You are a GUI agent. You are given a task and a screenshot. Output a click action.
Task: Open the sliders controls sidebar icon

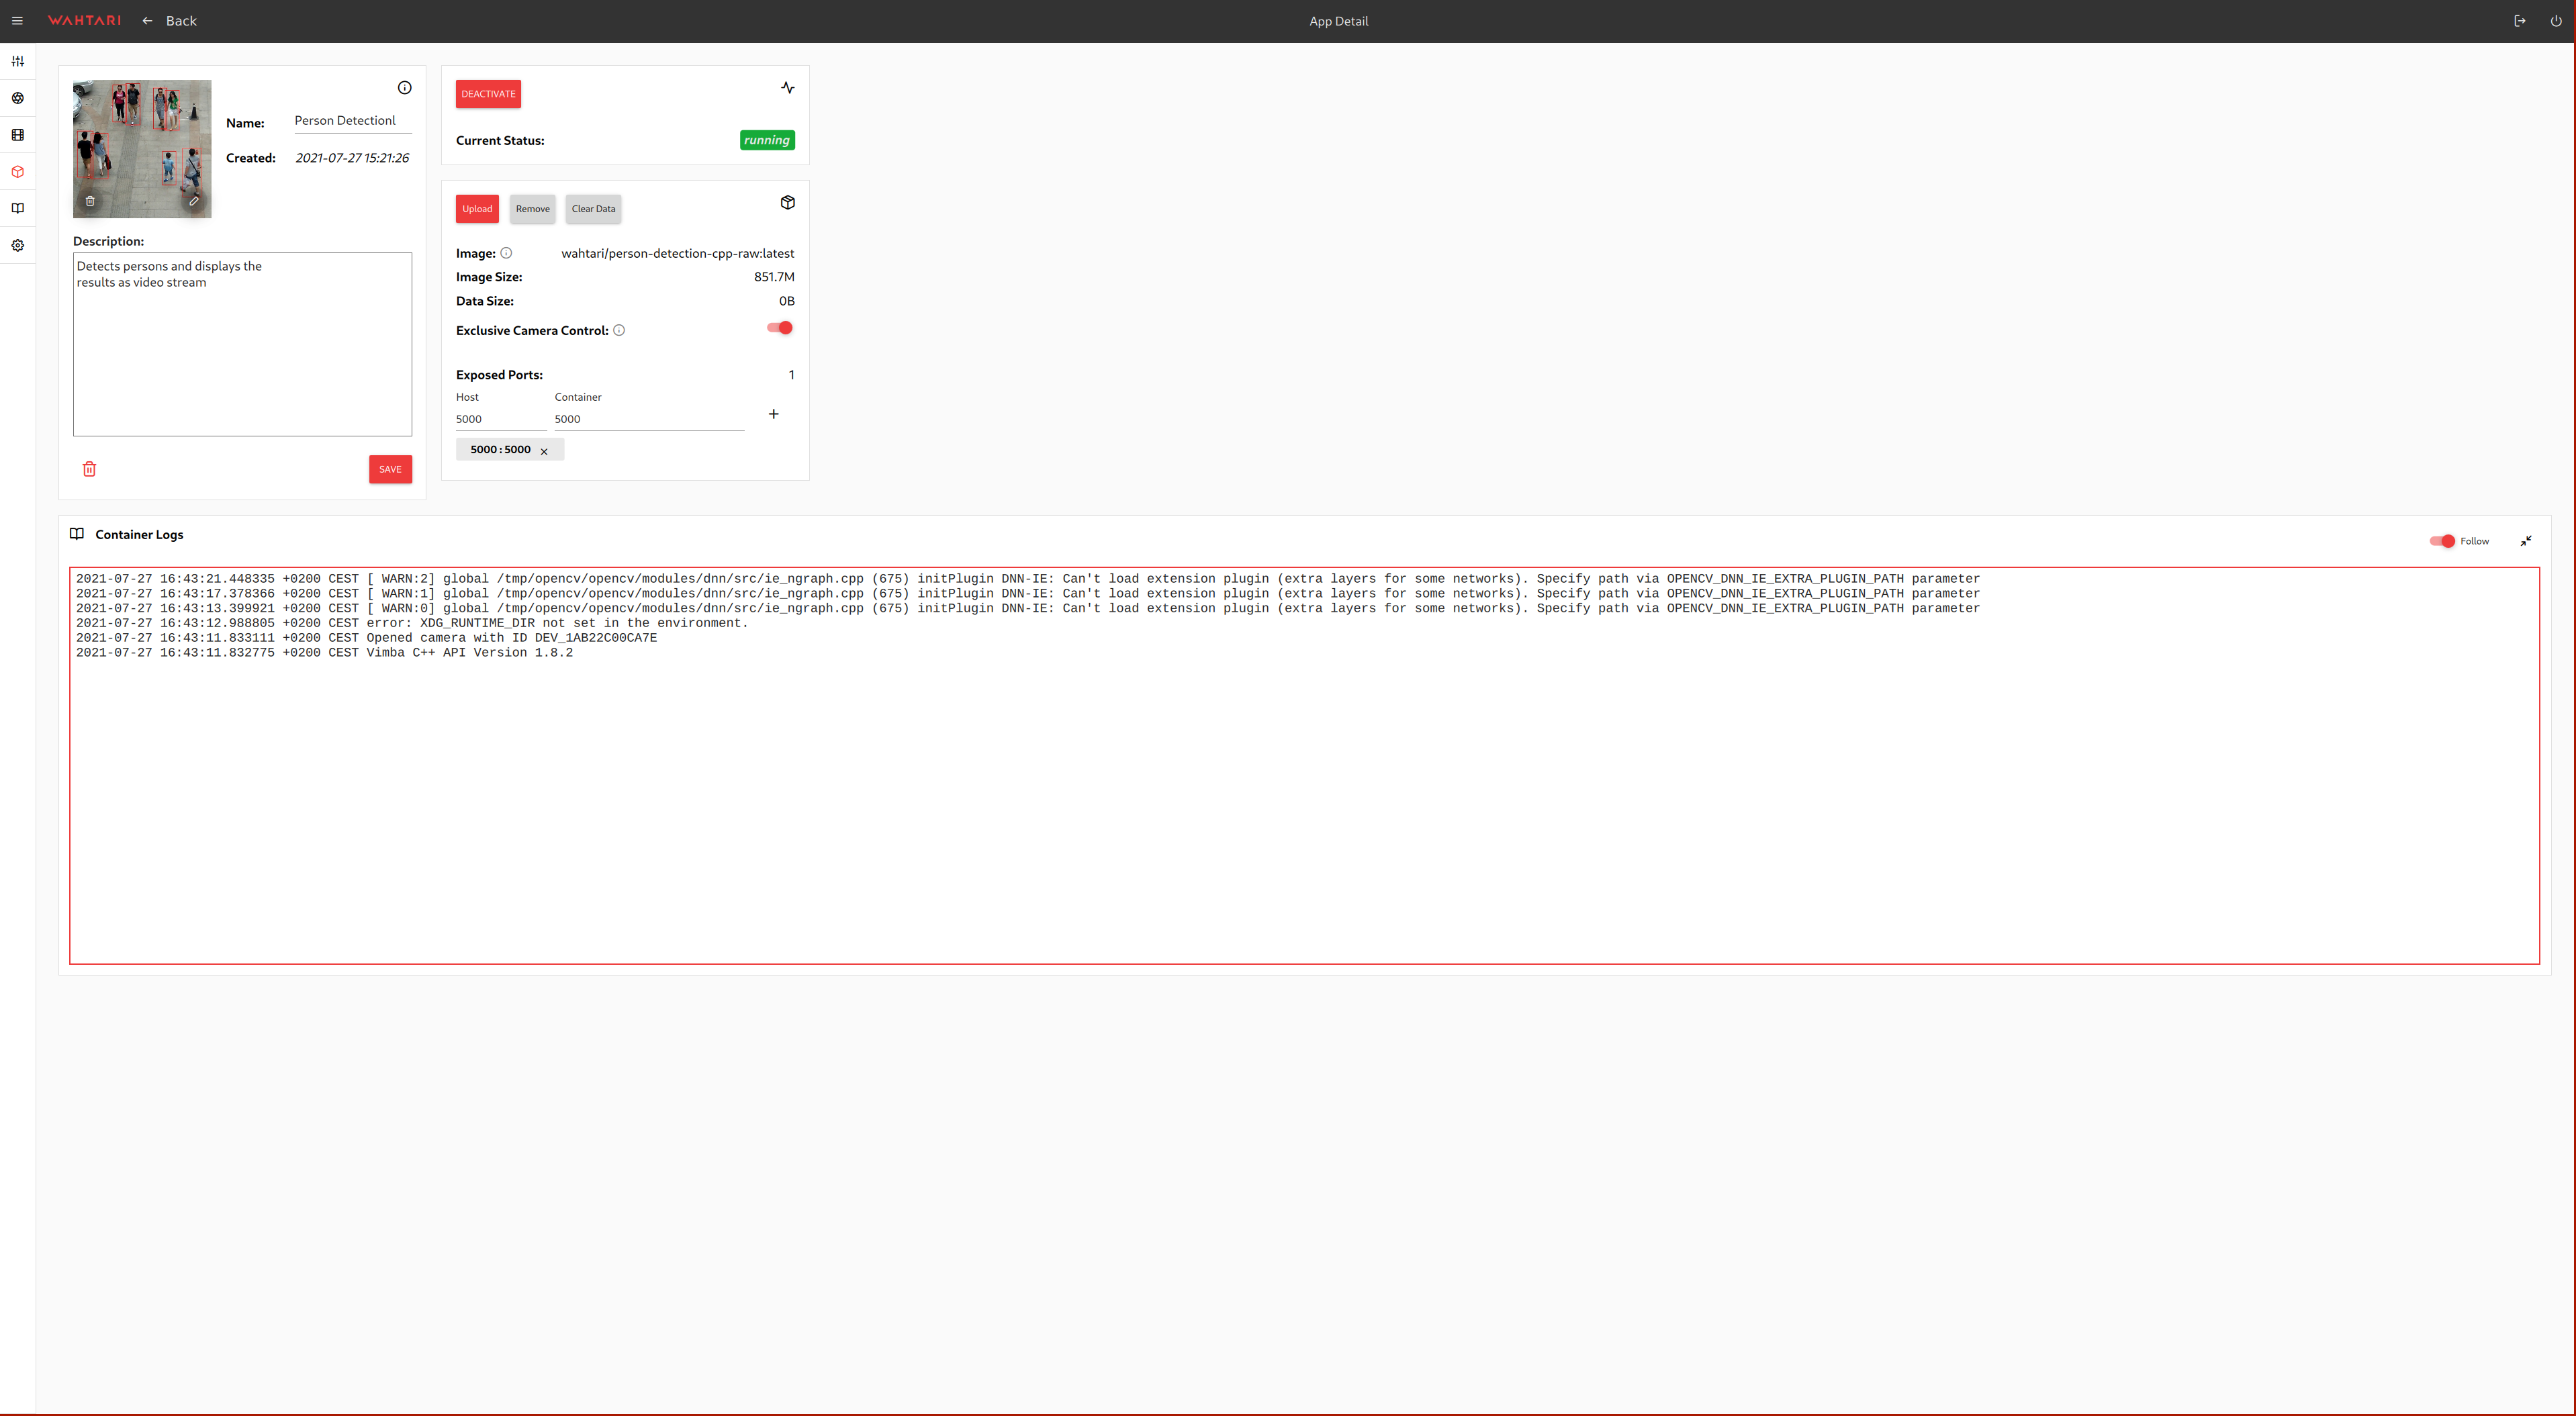coord(18,61)
